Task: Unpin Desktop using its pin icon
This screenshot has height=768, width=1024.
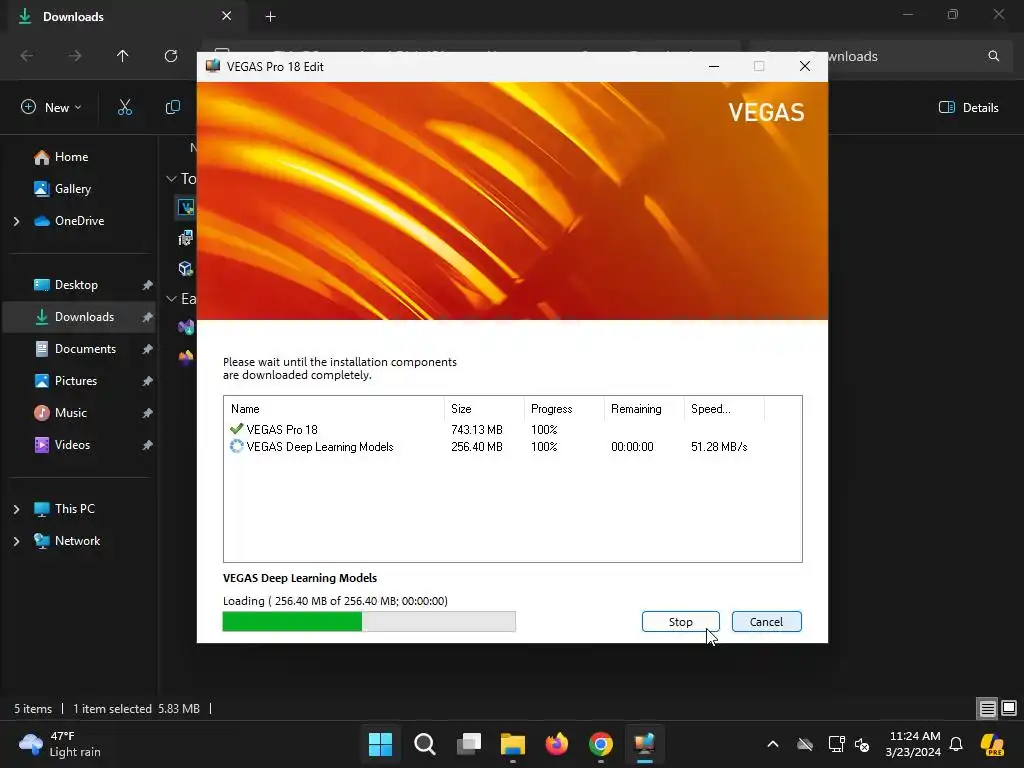Action: pos(148,285)
